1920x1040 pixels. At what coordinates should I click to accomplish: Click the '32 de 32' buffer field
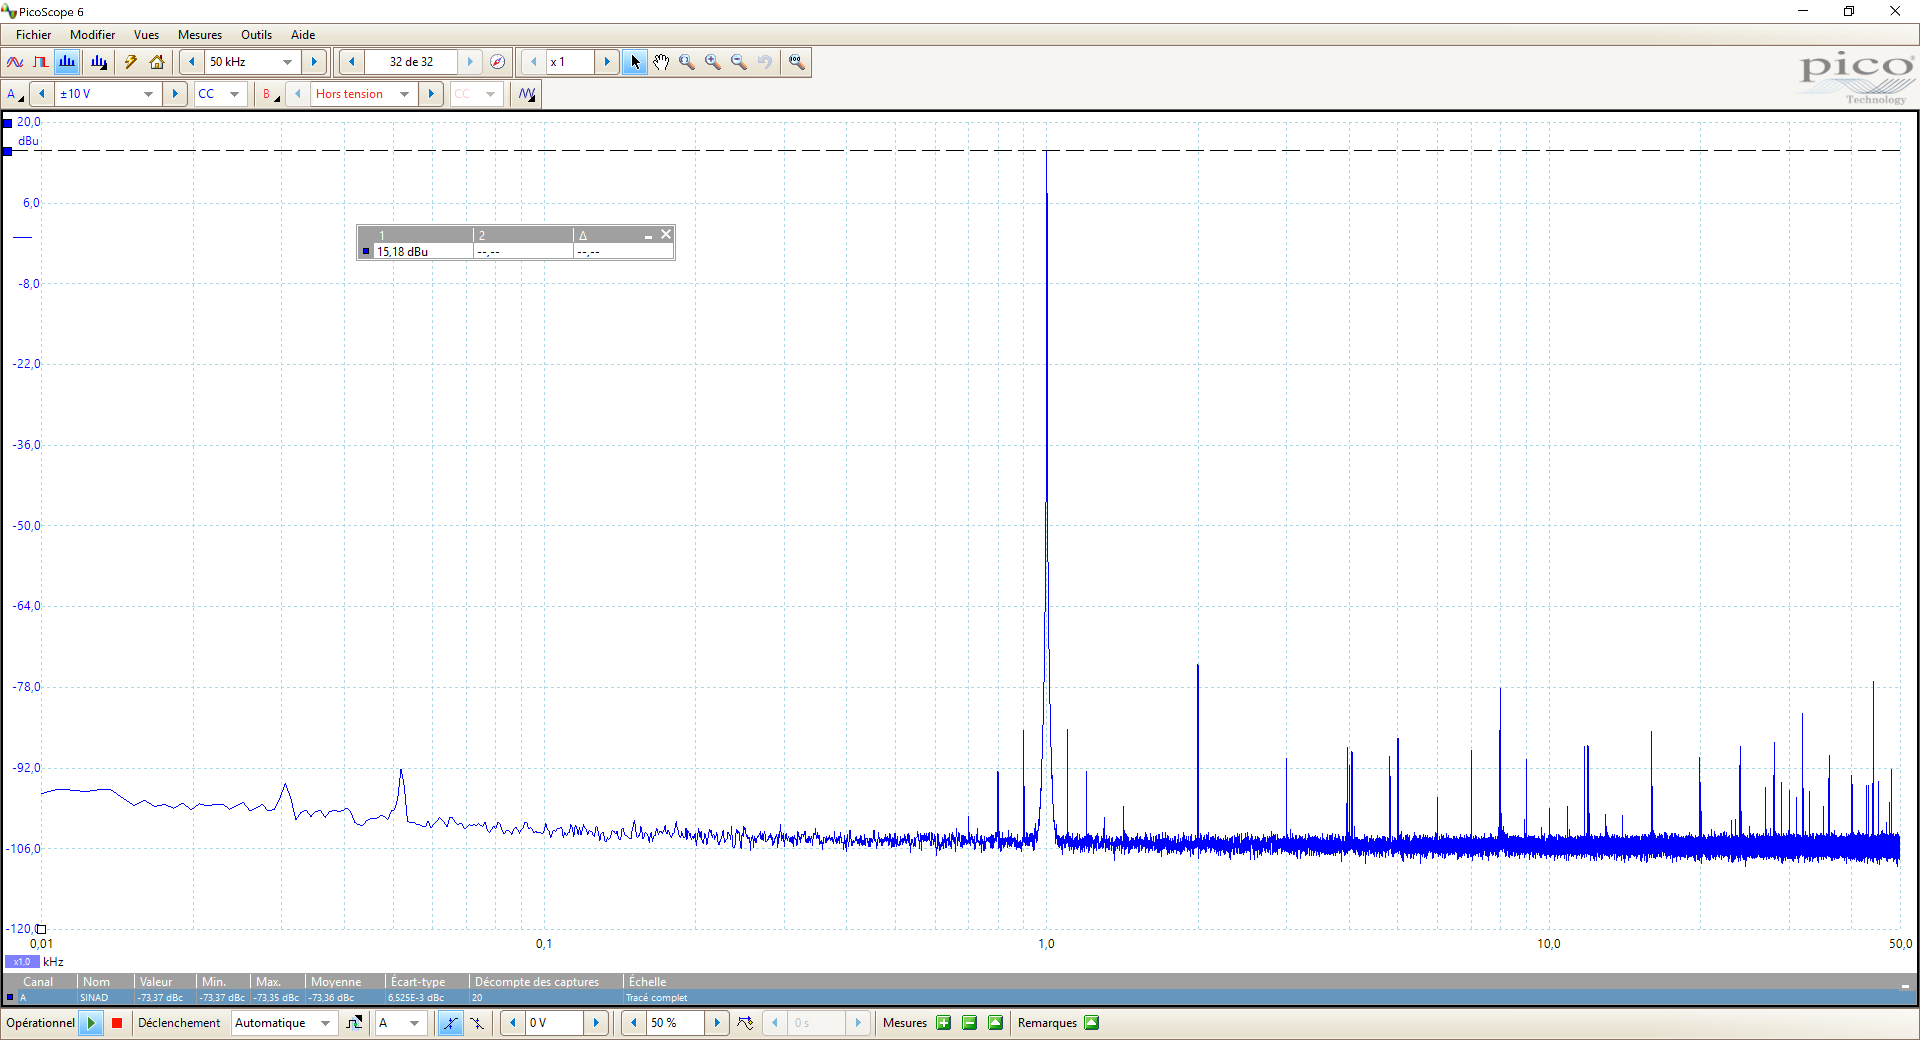click(411, 62)
